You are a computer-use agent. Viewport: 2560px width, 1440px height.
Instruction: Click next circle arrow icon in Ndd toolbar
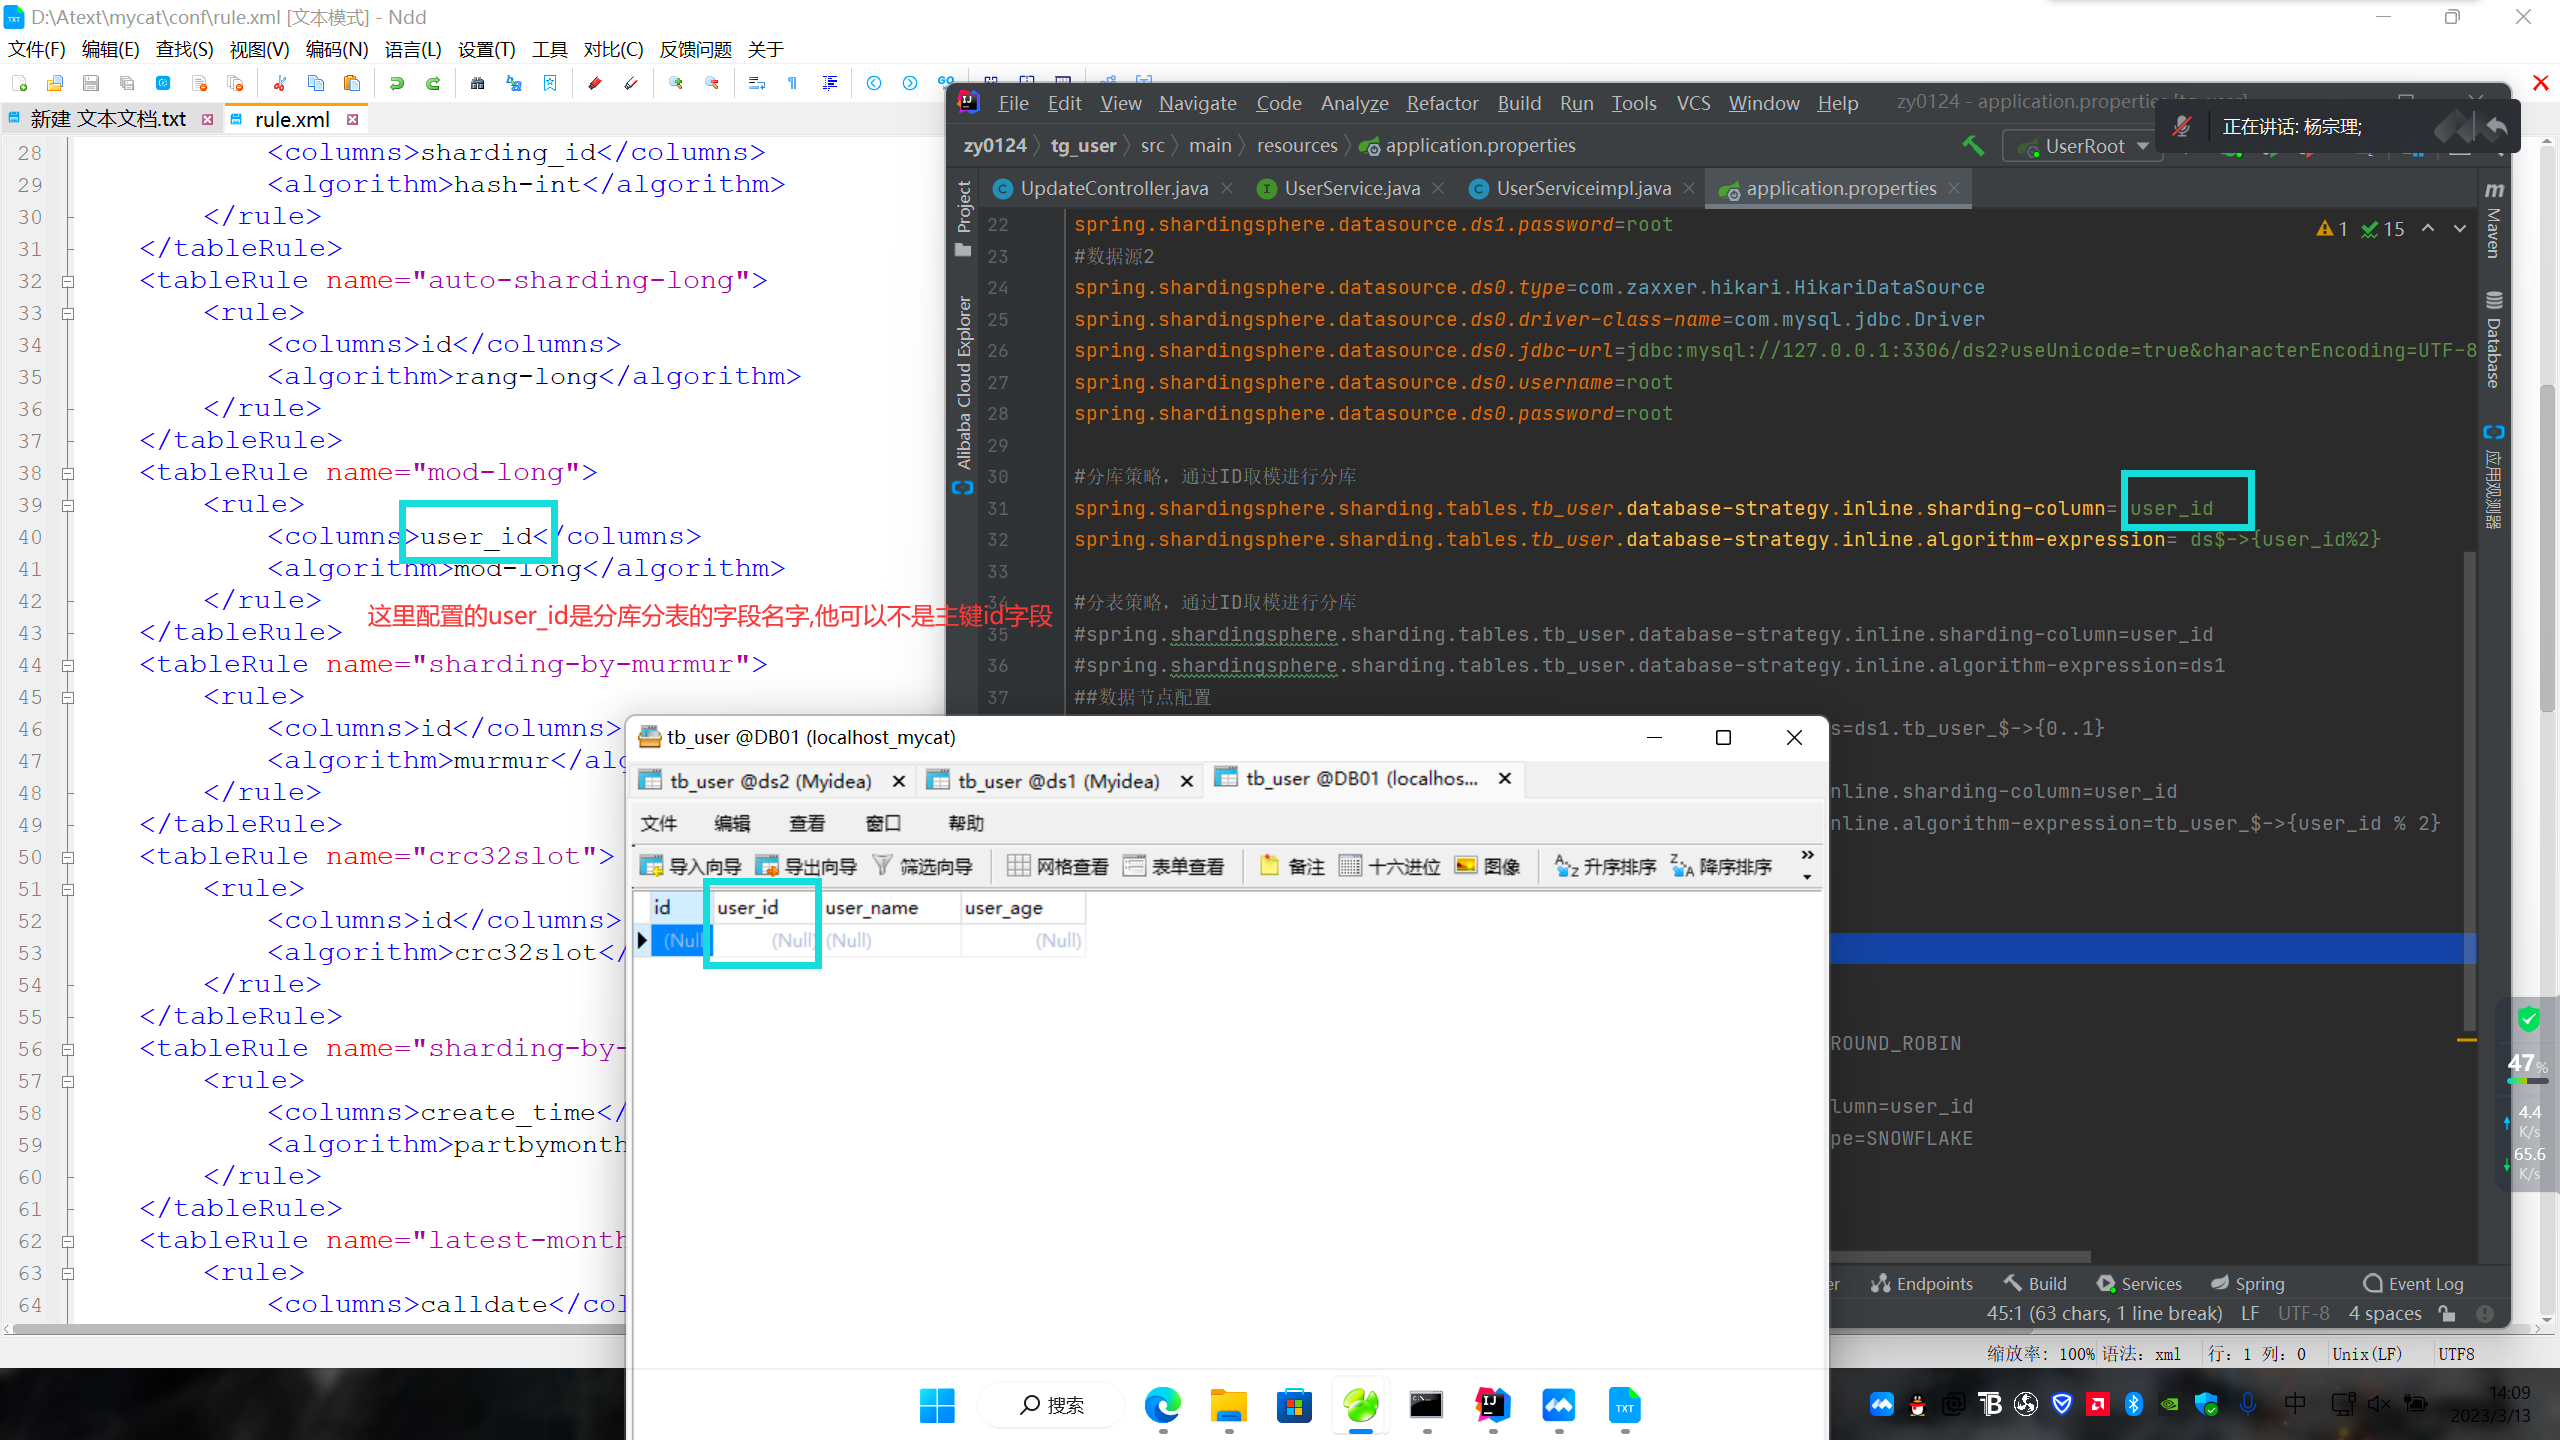pos(910,83)
